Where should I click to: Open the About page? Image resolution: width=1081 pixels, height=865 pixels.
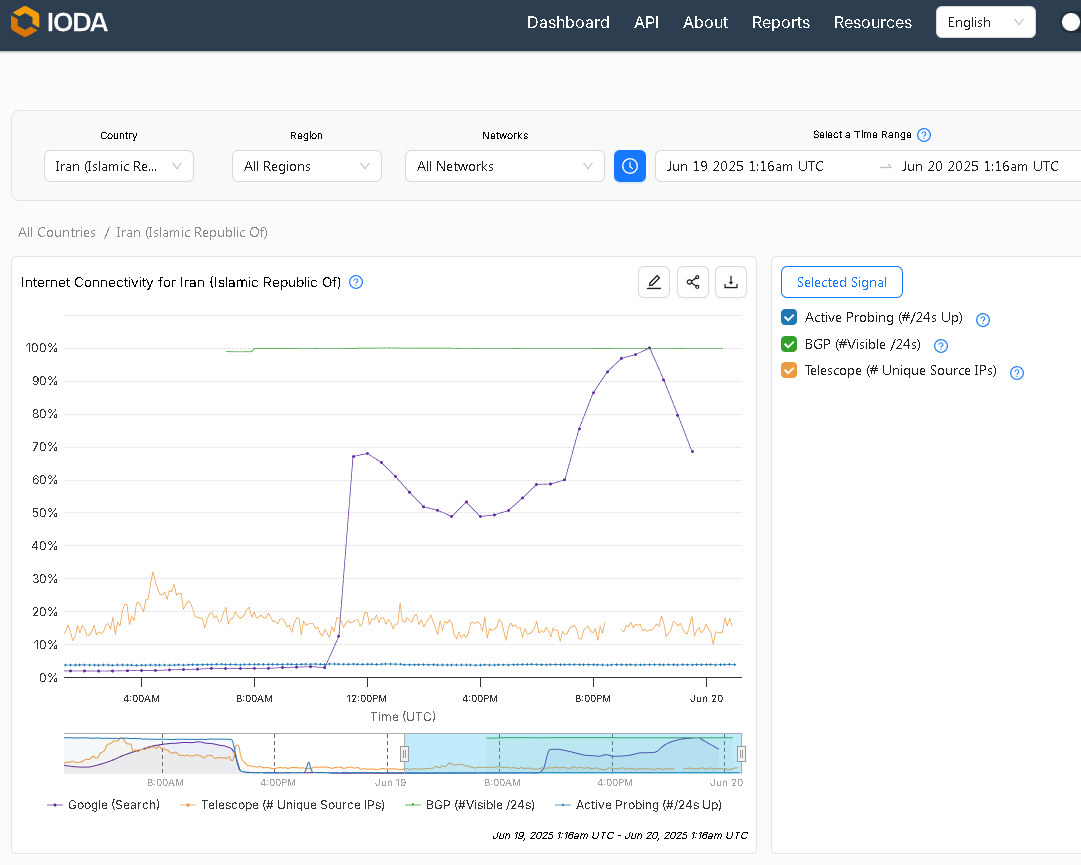(x=705, y=22)
